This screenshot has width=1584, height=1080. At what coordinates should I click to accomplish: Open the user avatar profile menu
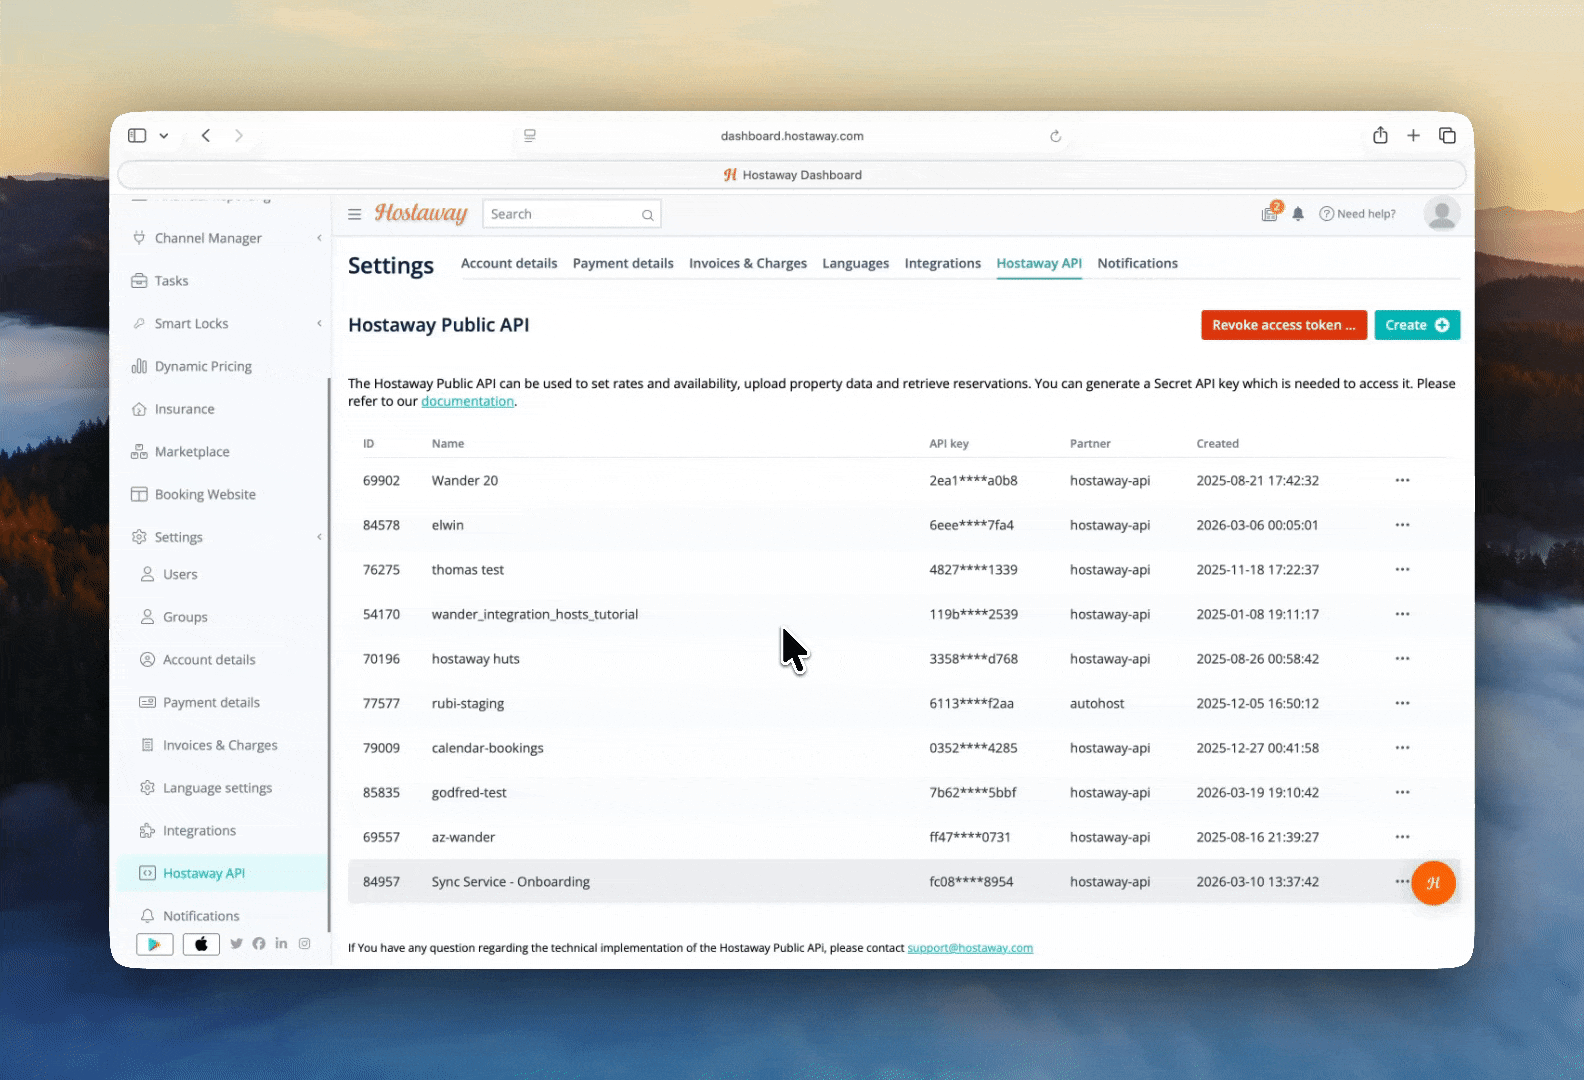[1442, 214]
